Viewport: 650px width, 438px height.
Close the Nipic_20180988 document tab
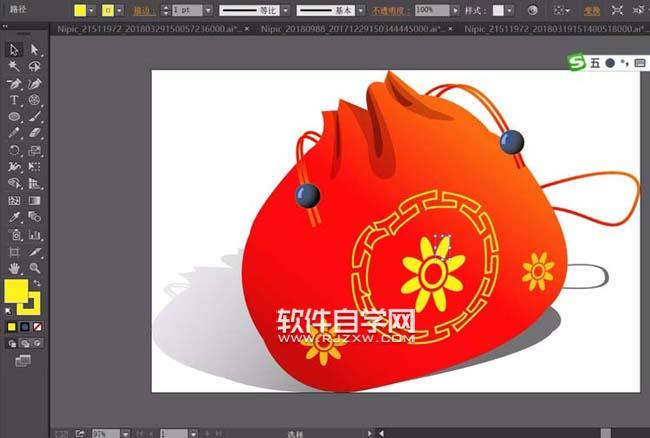pyautogui.click(x=450, y=29)
